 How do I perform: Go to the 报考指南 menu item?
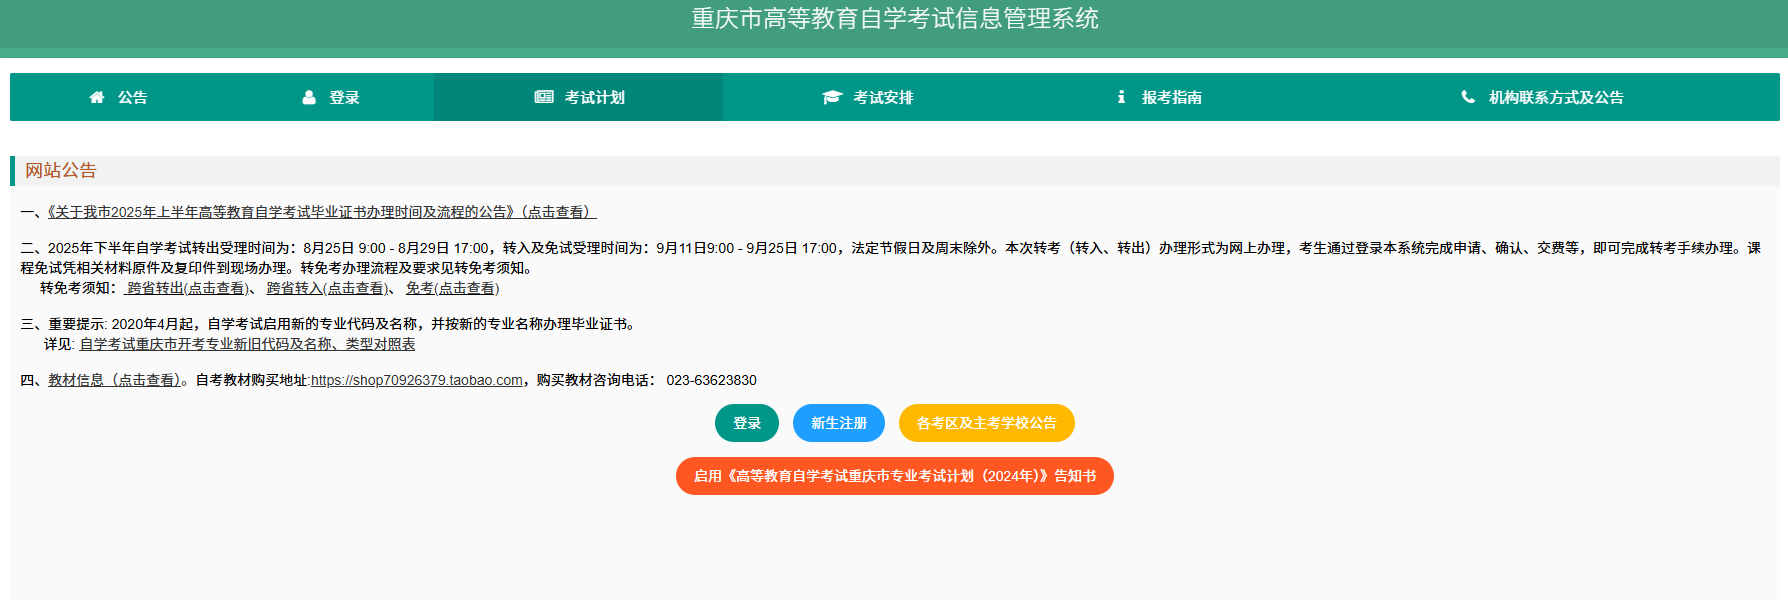pyautogui.click(x=1171, y=97)
